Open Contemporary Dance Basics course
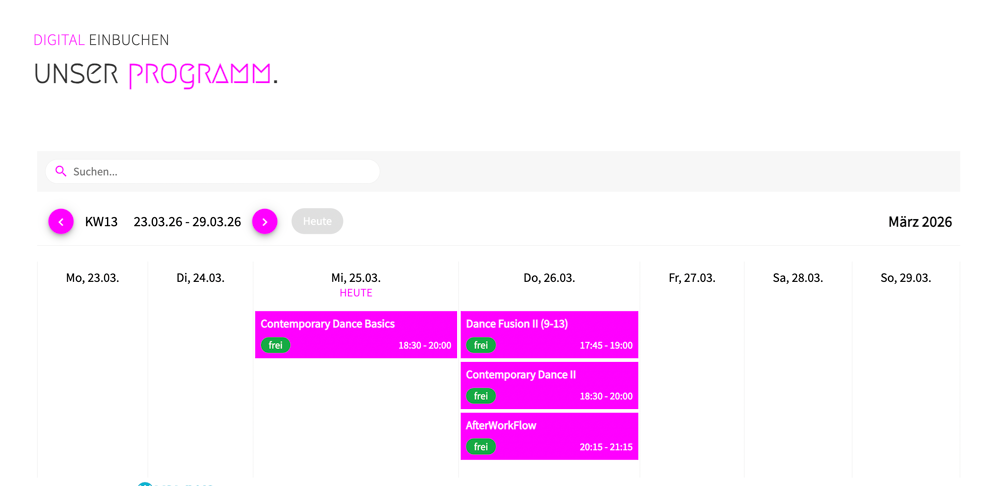The width and height of the screenshot is (1000, 486). click(x=328, y=324)
